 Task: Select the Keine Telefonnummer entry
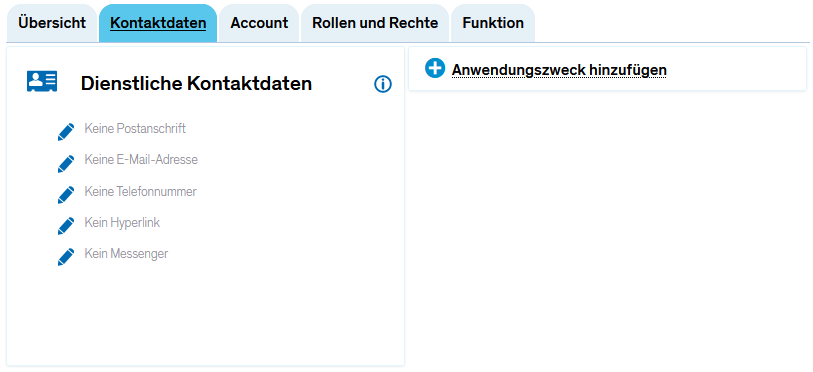(x=141, y=191)
